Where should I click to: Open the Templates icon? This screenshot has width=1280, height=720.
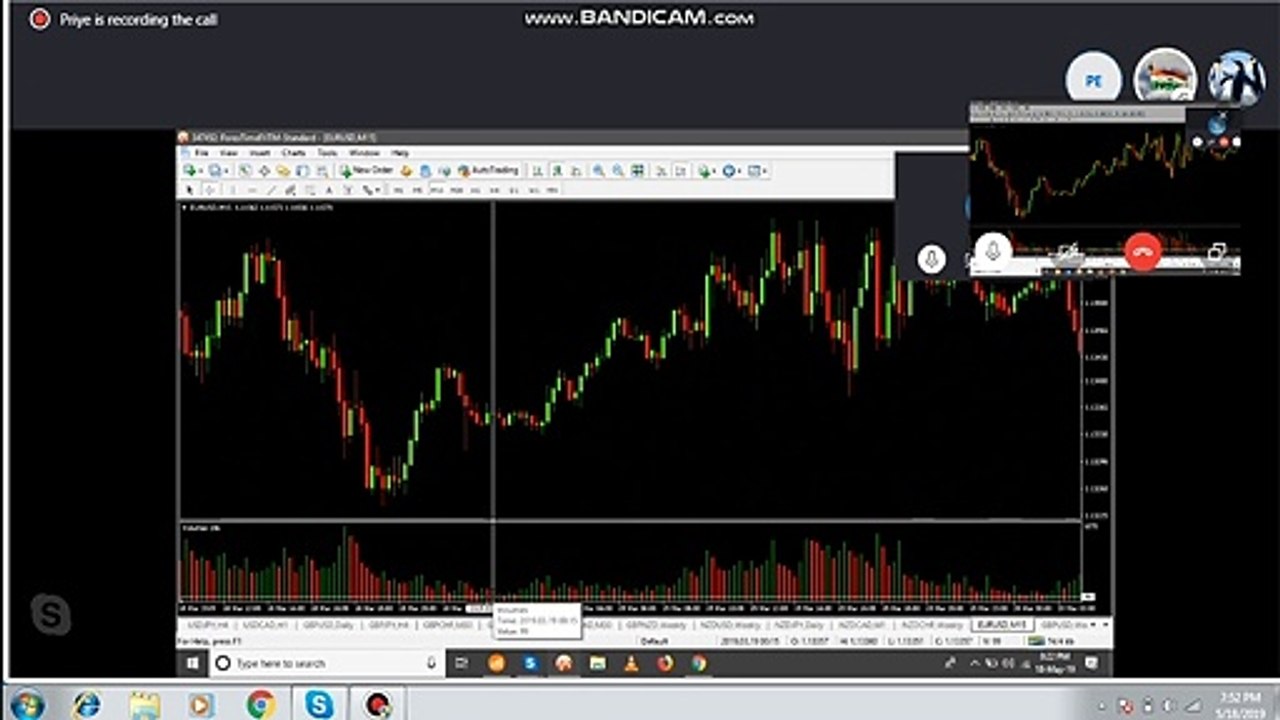[x=754, y=171]
